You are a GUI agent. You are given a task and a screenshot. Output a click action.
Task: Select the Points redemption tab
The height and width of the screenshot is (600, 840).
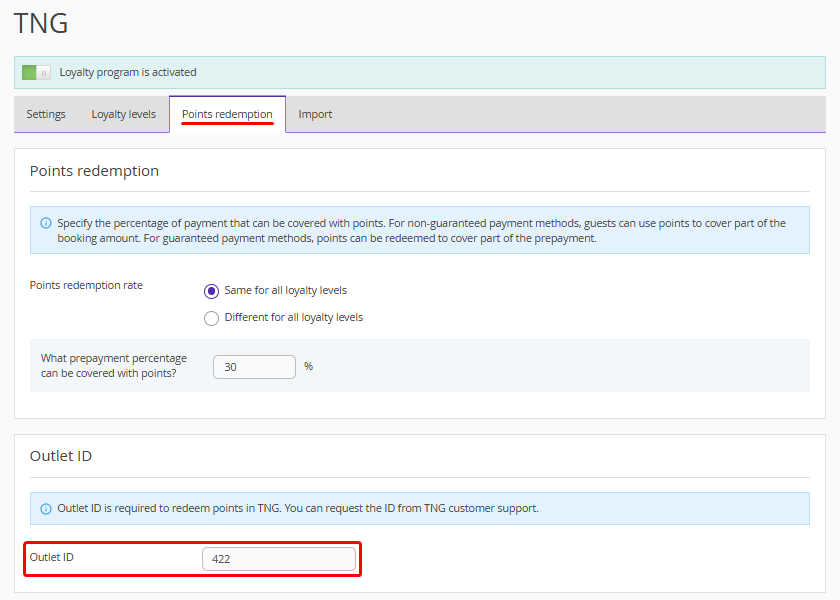(x=227, y=114)
